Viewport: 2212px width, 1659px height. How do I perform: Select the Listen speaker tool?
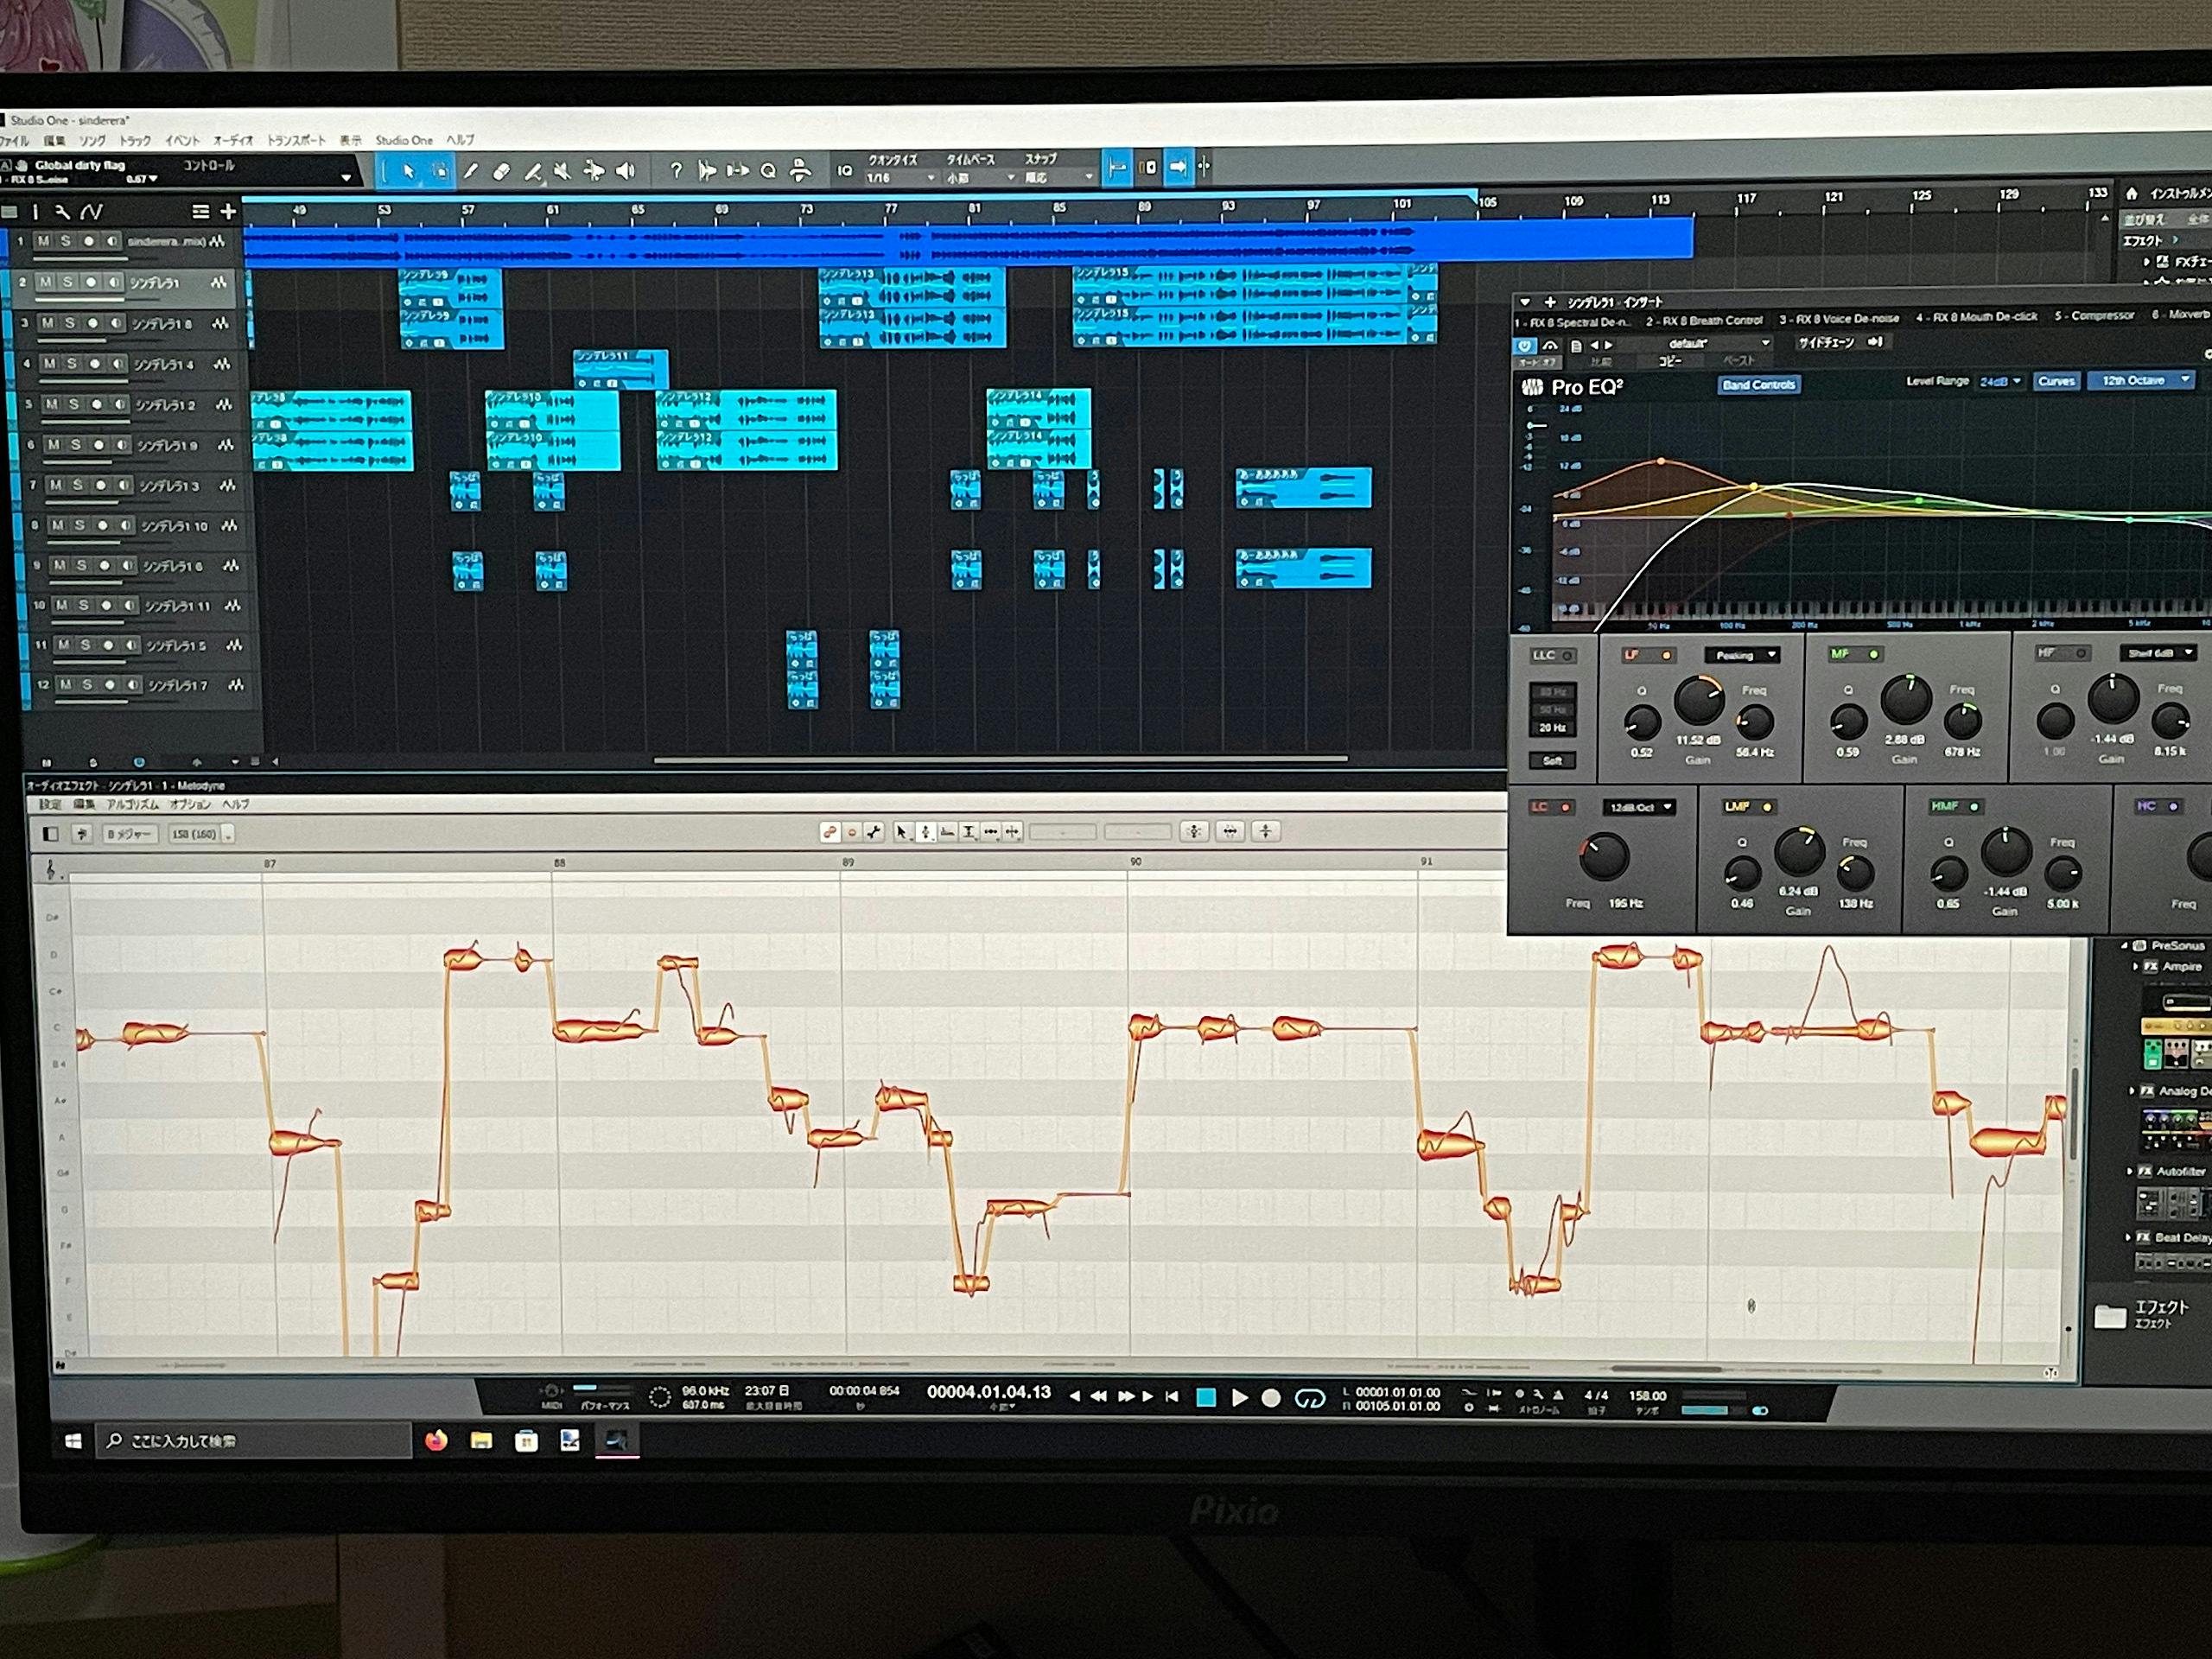[x=626, y=171]
